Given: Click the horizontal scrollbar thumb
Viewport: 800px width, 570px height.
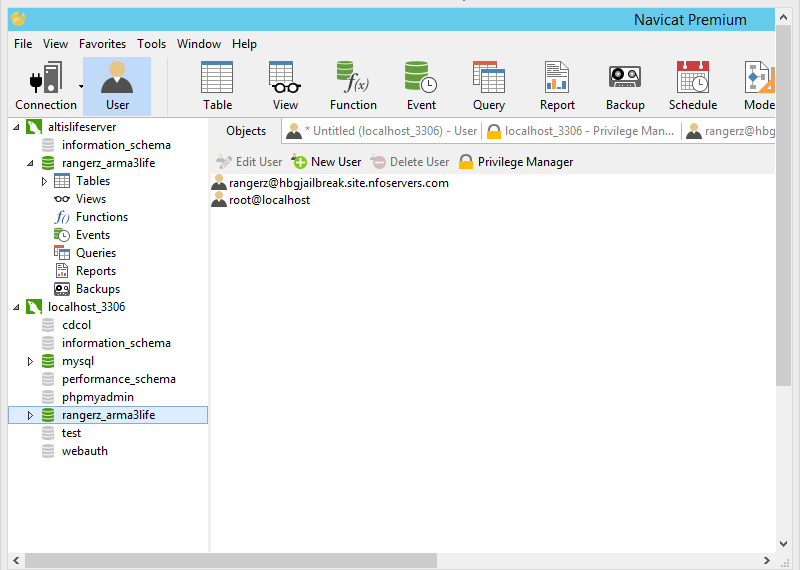Looking at the screenshot, I should tap(231, 560).
